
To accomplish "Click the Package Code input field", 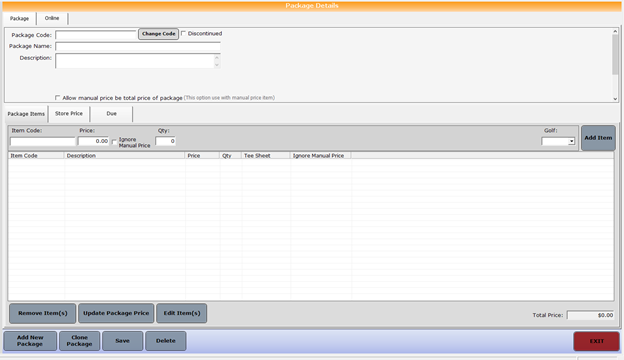I will tap(96, 35).
